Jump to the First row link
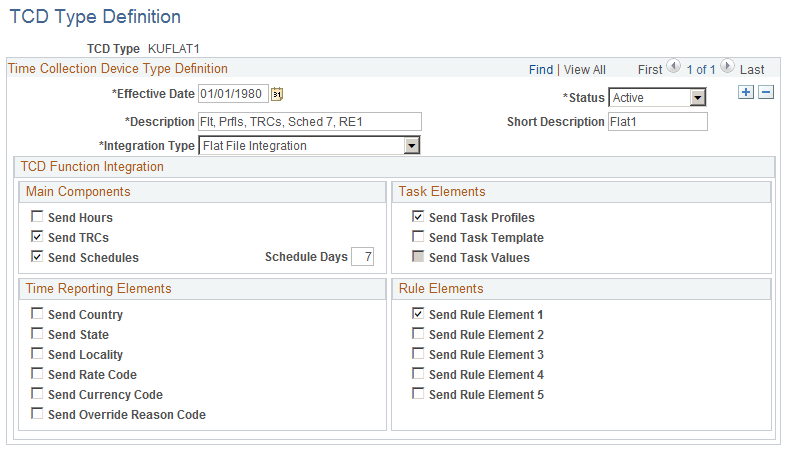Image resolution: width=793 pixels, height=452 pixels. (x=649, y=70)
